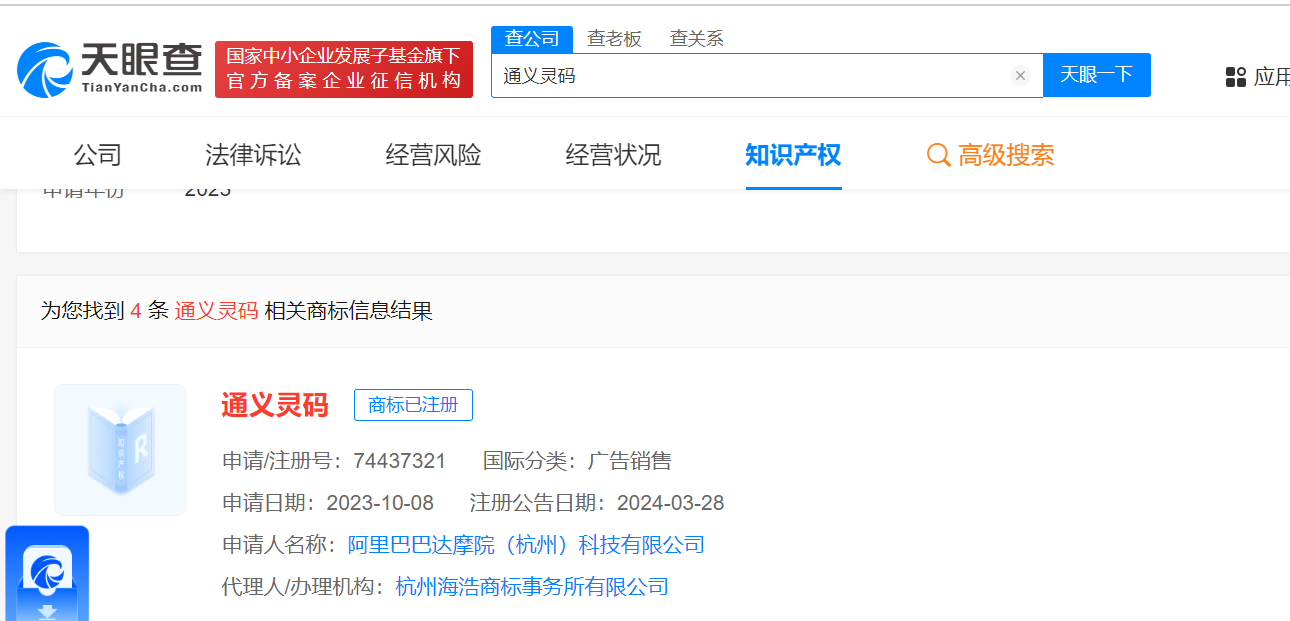
Task: Focus the search field containing 通义灵码
Action: tap(750, 76)
